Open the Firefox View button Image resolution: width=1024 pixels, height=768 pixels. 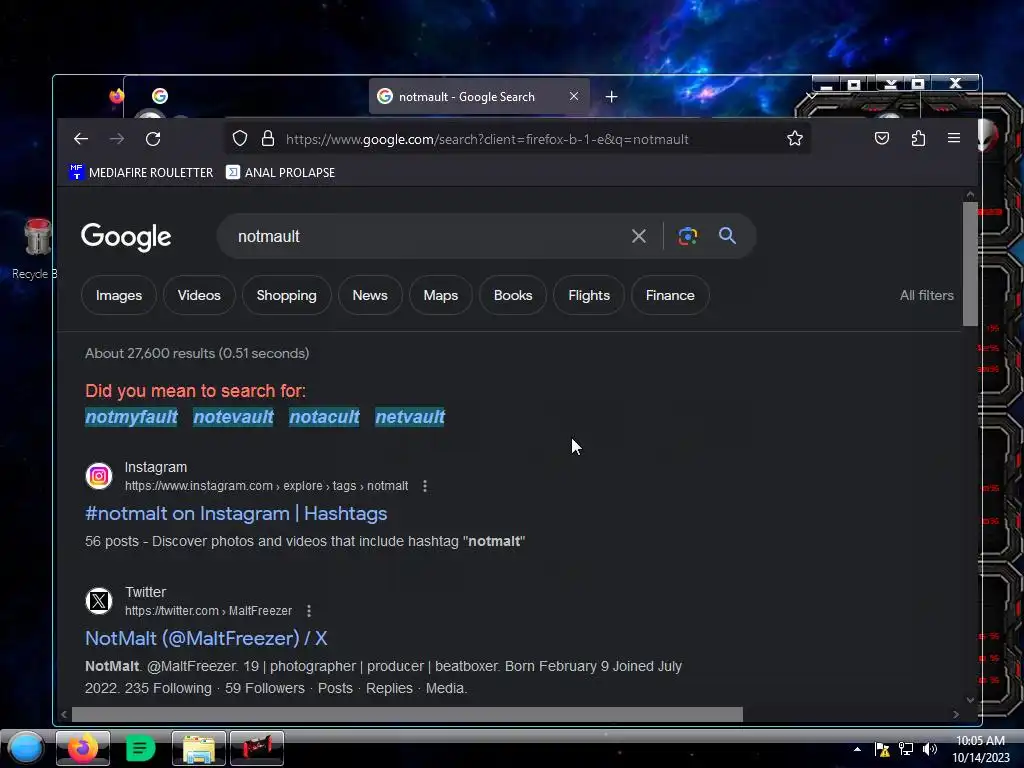(x=117, y=97)
